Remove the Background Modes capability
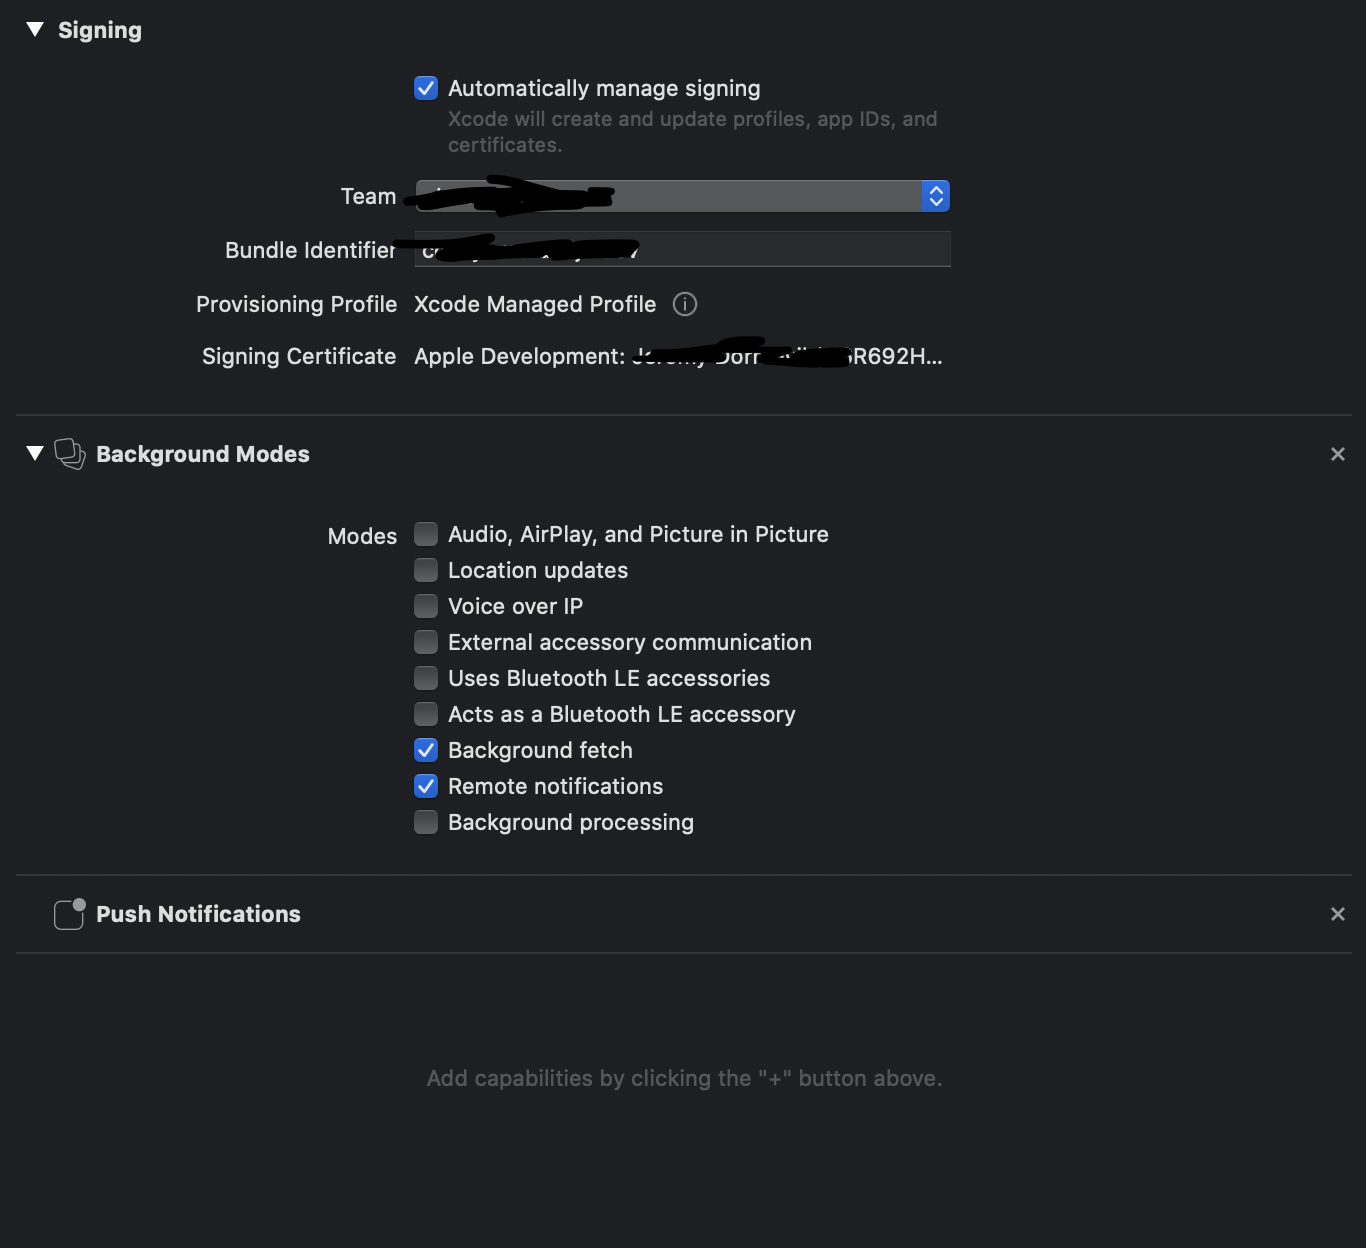This screenshot has width=1366, height=1248. [x=1337, y=454]
